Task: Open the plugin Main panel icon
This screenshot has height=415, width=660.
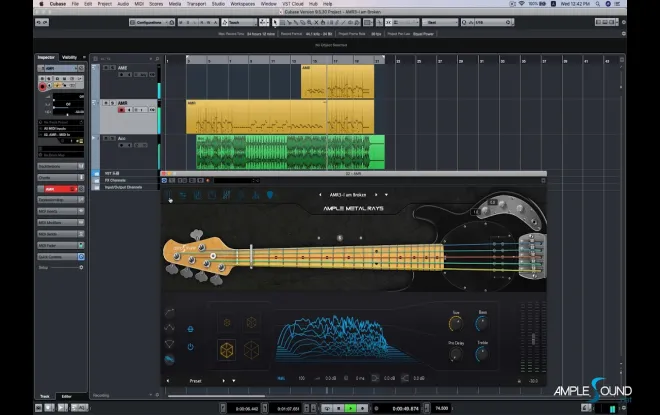Action: (168, 195)
